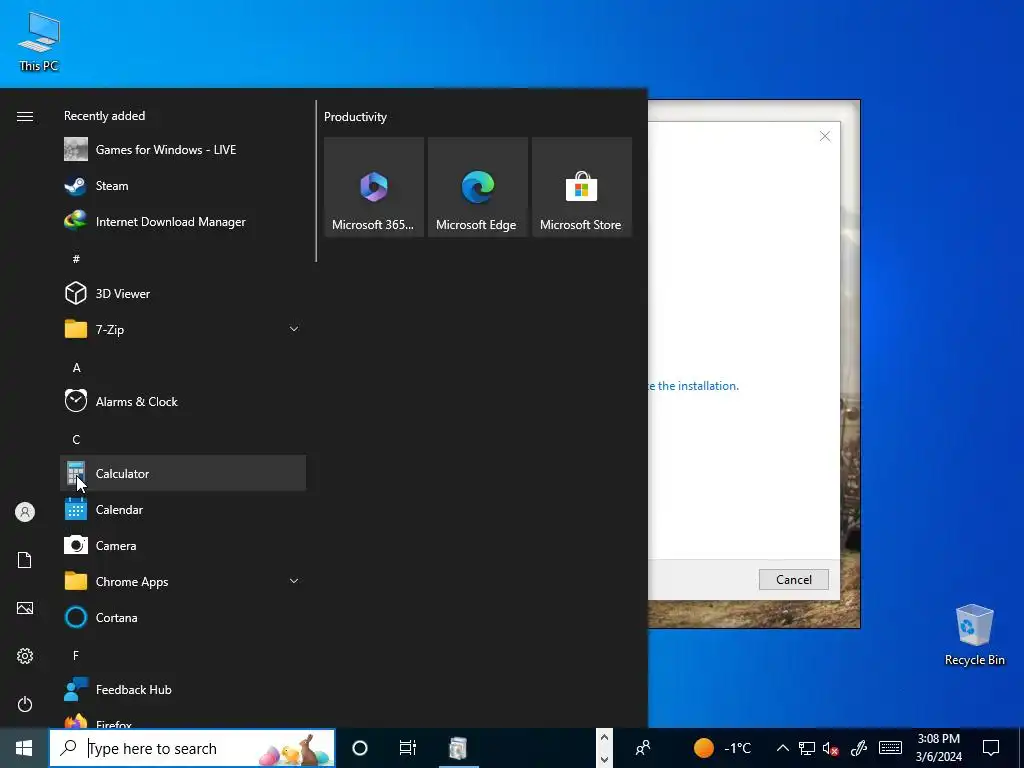Select the installer icon on taskbar
Viewport: 1024px width, 768px height.
(458, 748)
